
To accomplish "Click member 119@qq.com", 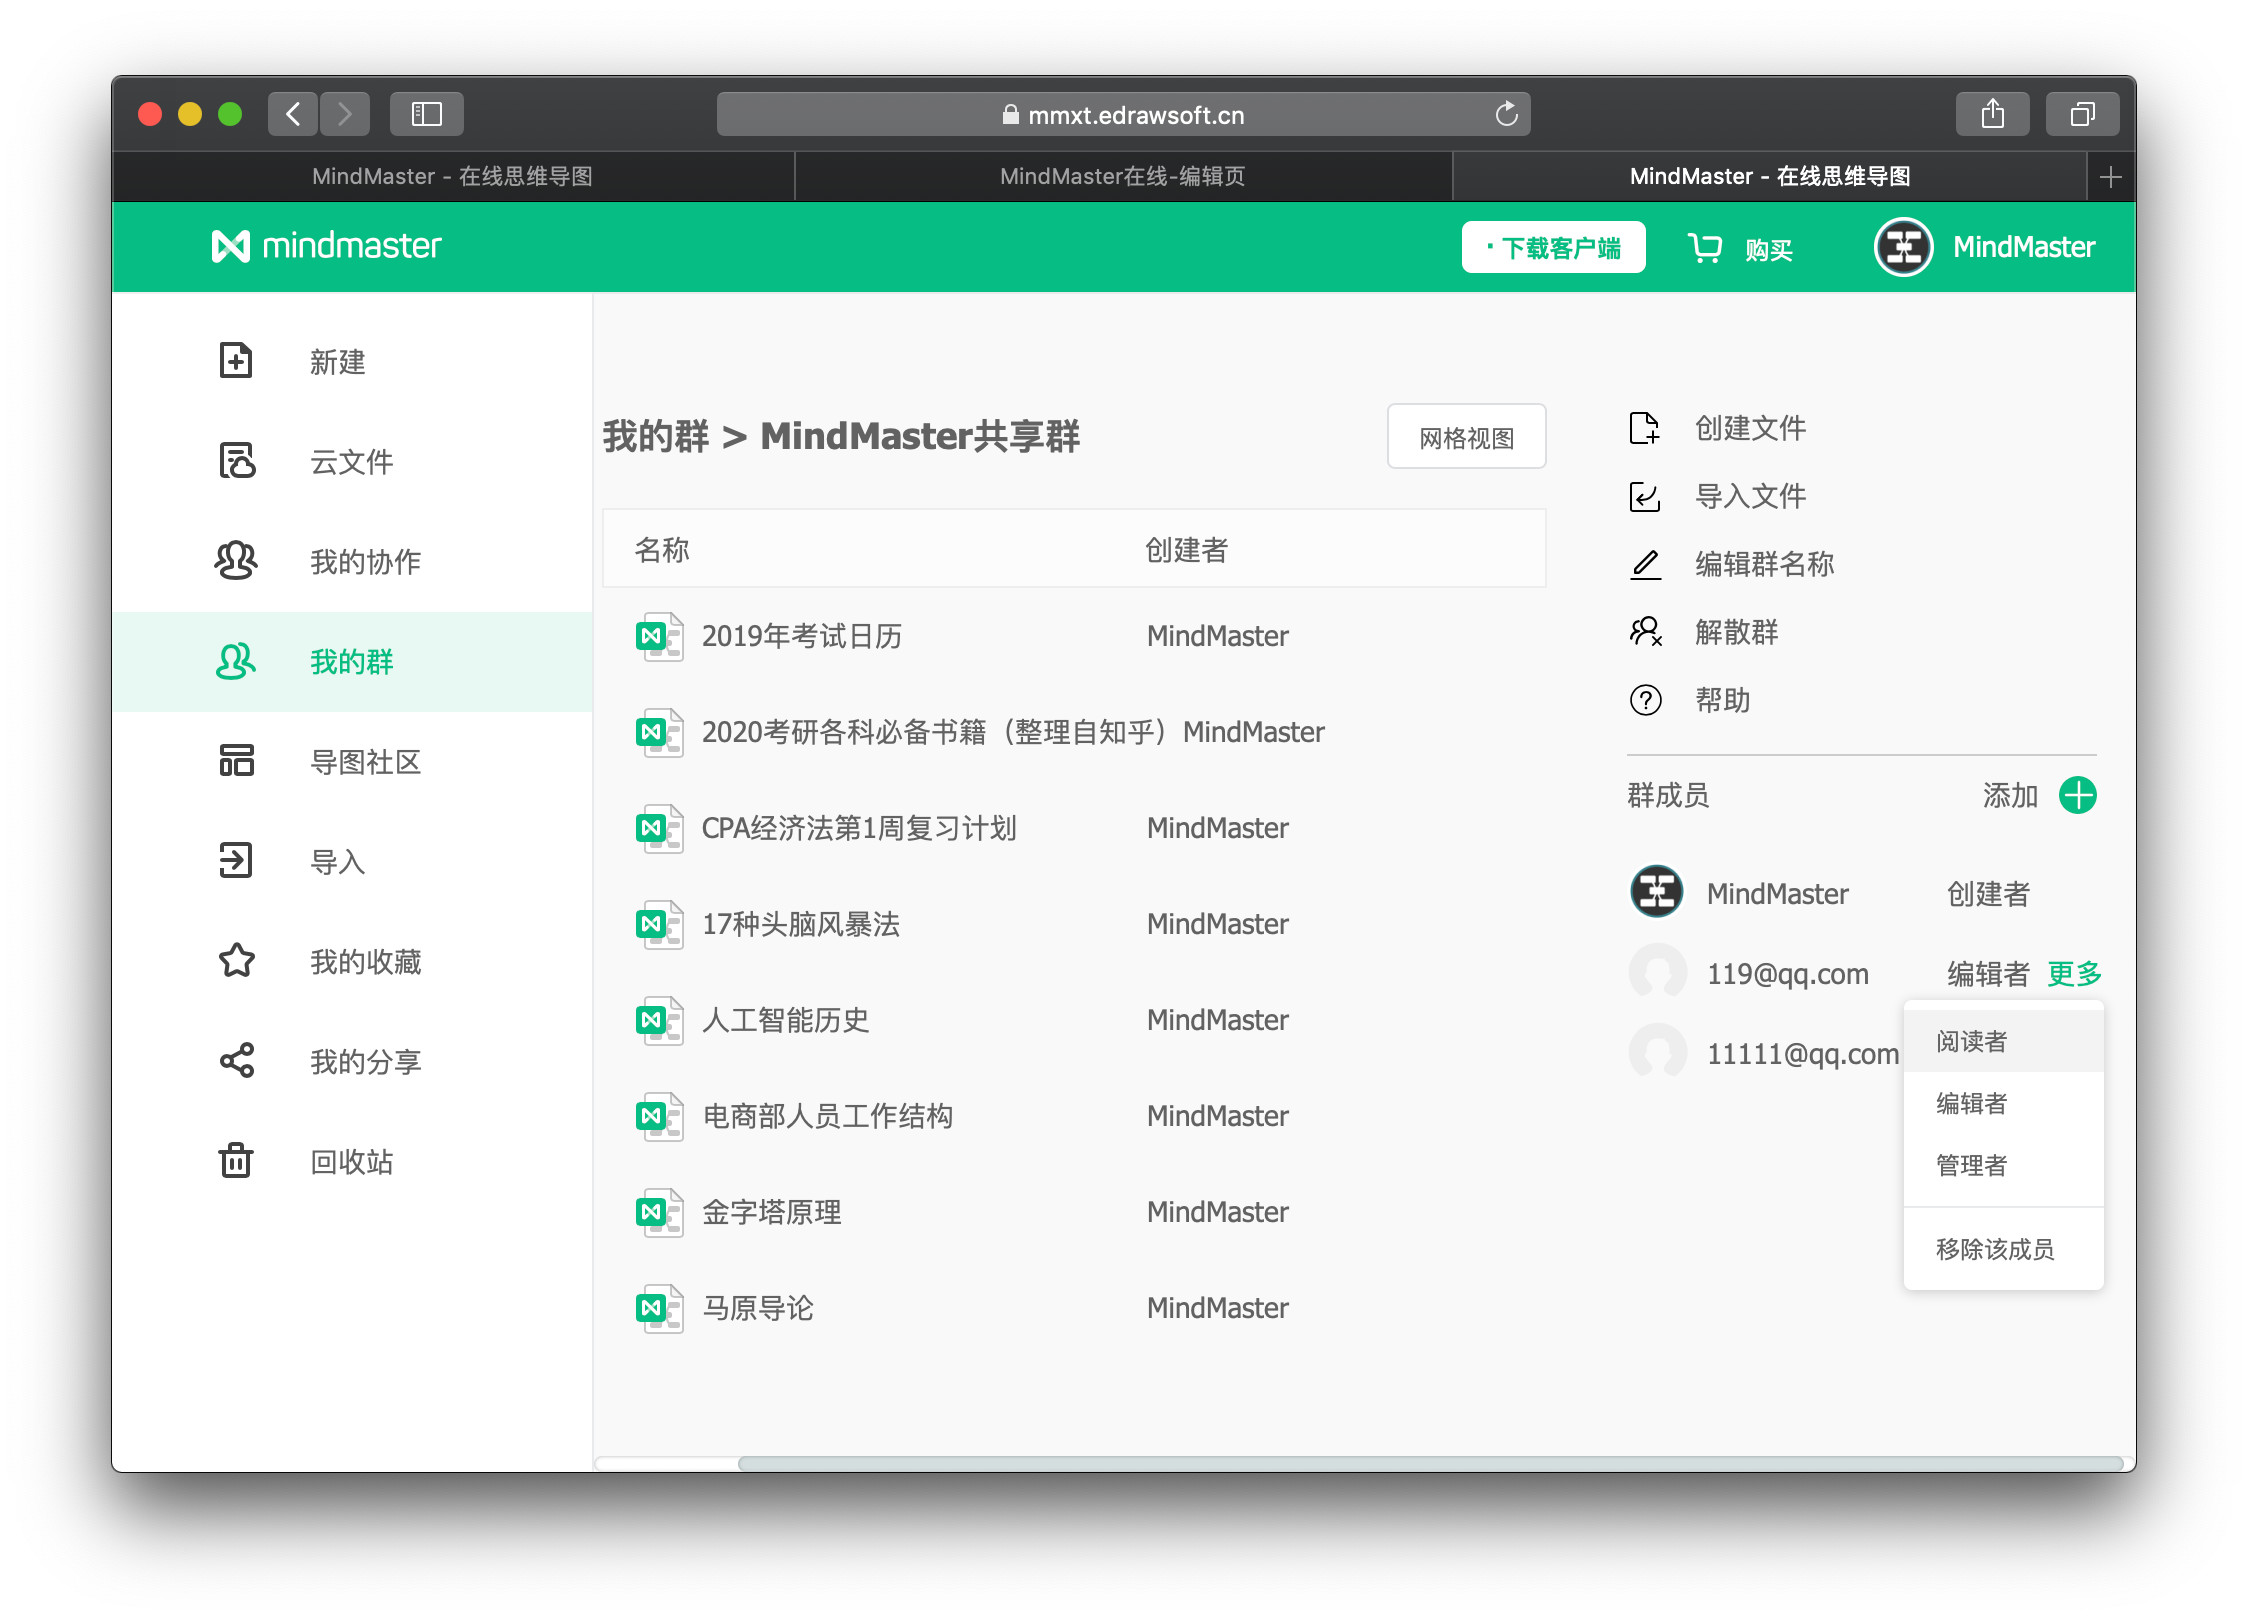I will coord(1787,973).
